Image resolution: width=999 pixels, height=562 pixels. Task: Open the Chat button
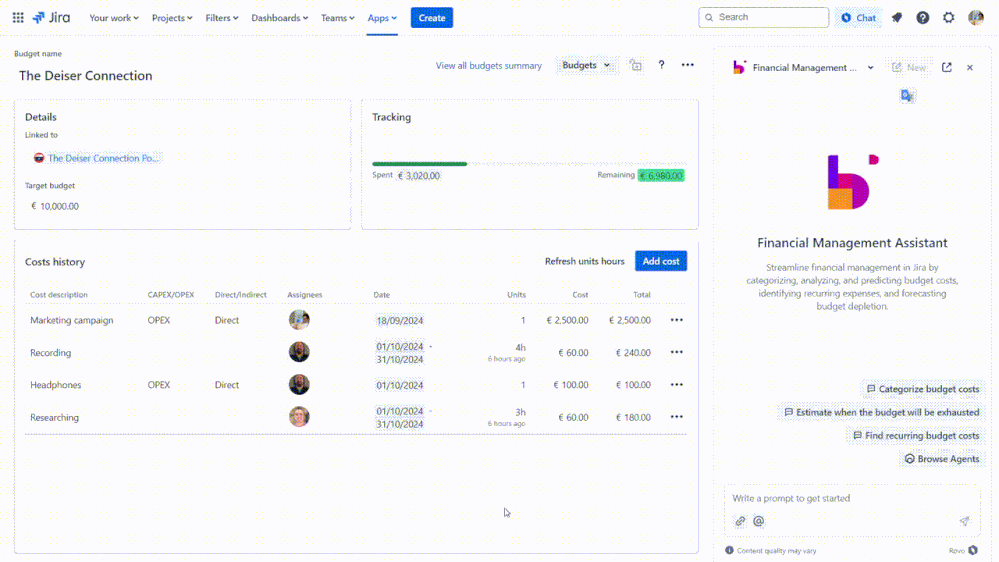point(859,18)
